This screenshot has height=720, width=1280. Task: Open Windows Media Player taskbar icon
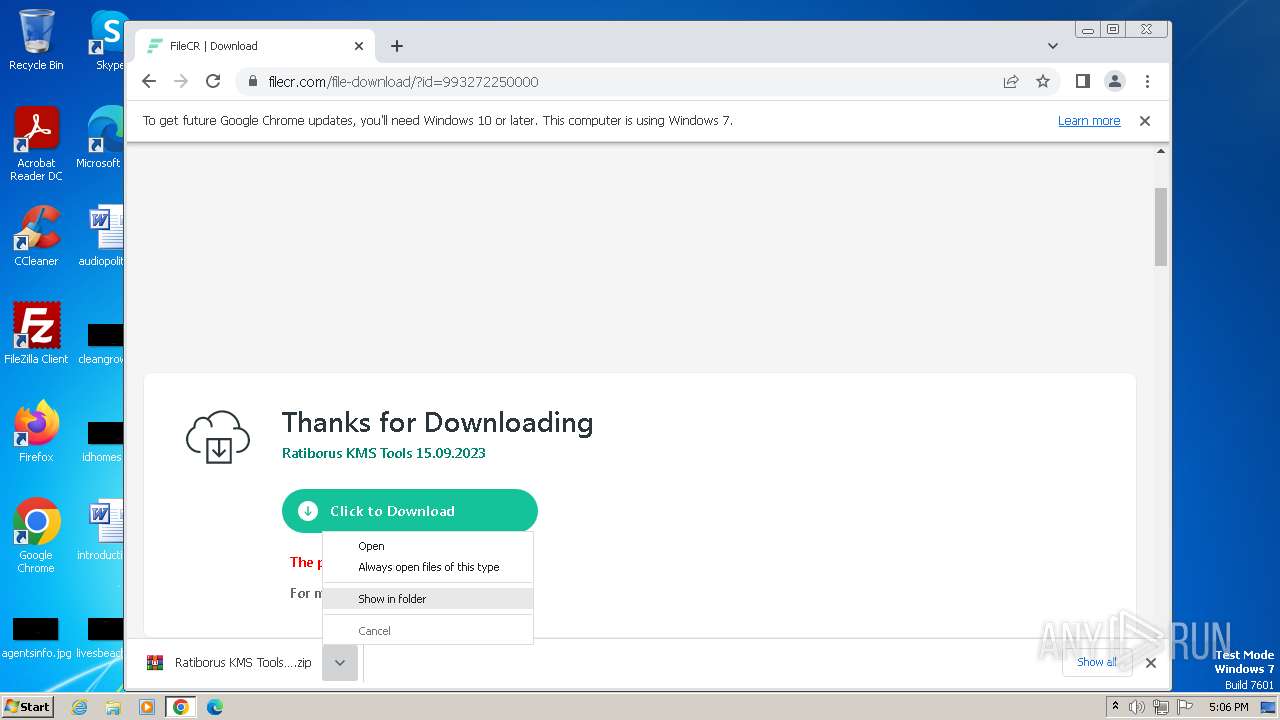coord(147,707)
